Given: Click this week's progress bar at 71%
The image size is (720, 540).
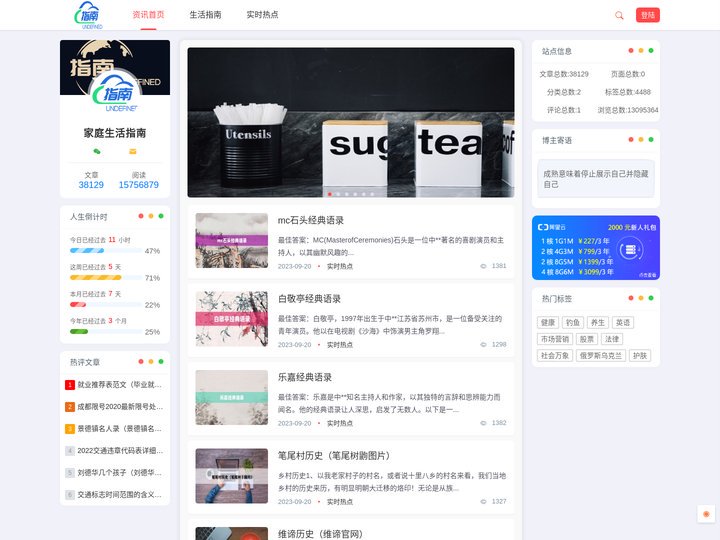Looking at the screenshot, I should point(106,278).
